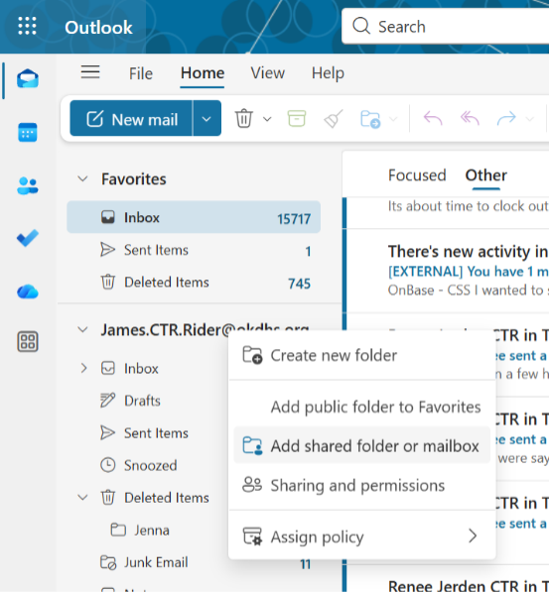
Task: Click the Reply all double-arrow icon
Action: [x=470, y=119]
